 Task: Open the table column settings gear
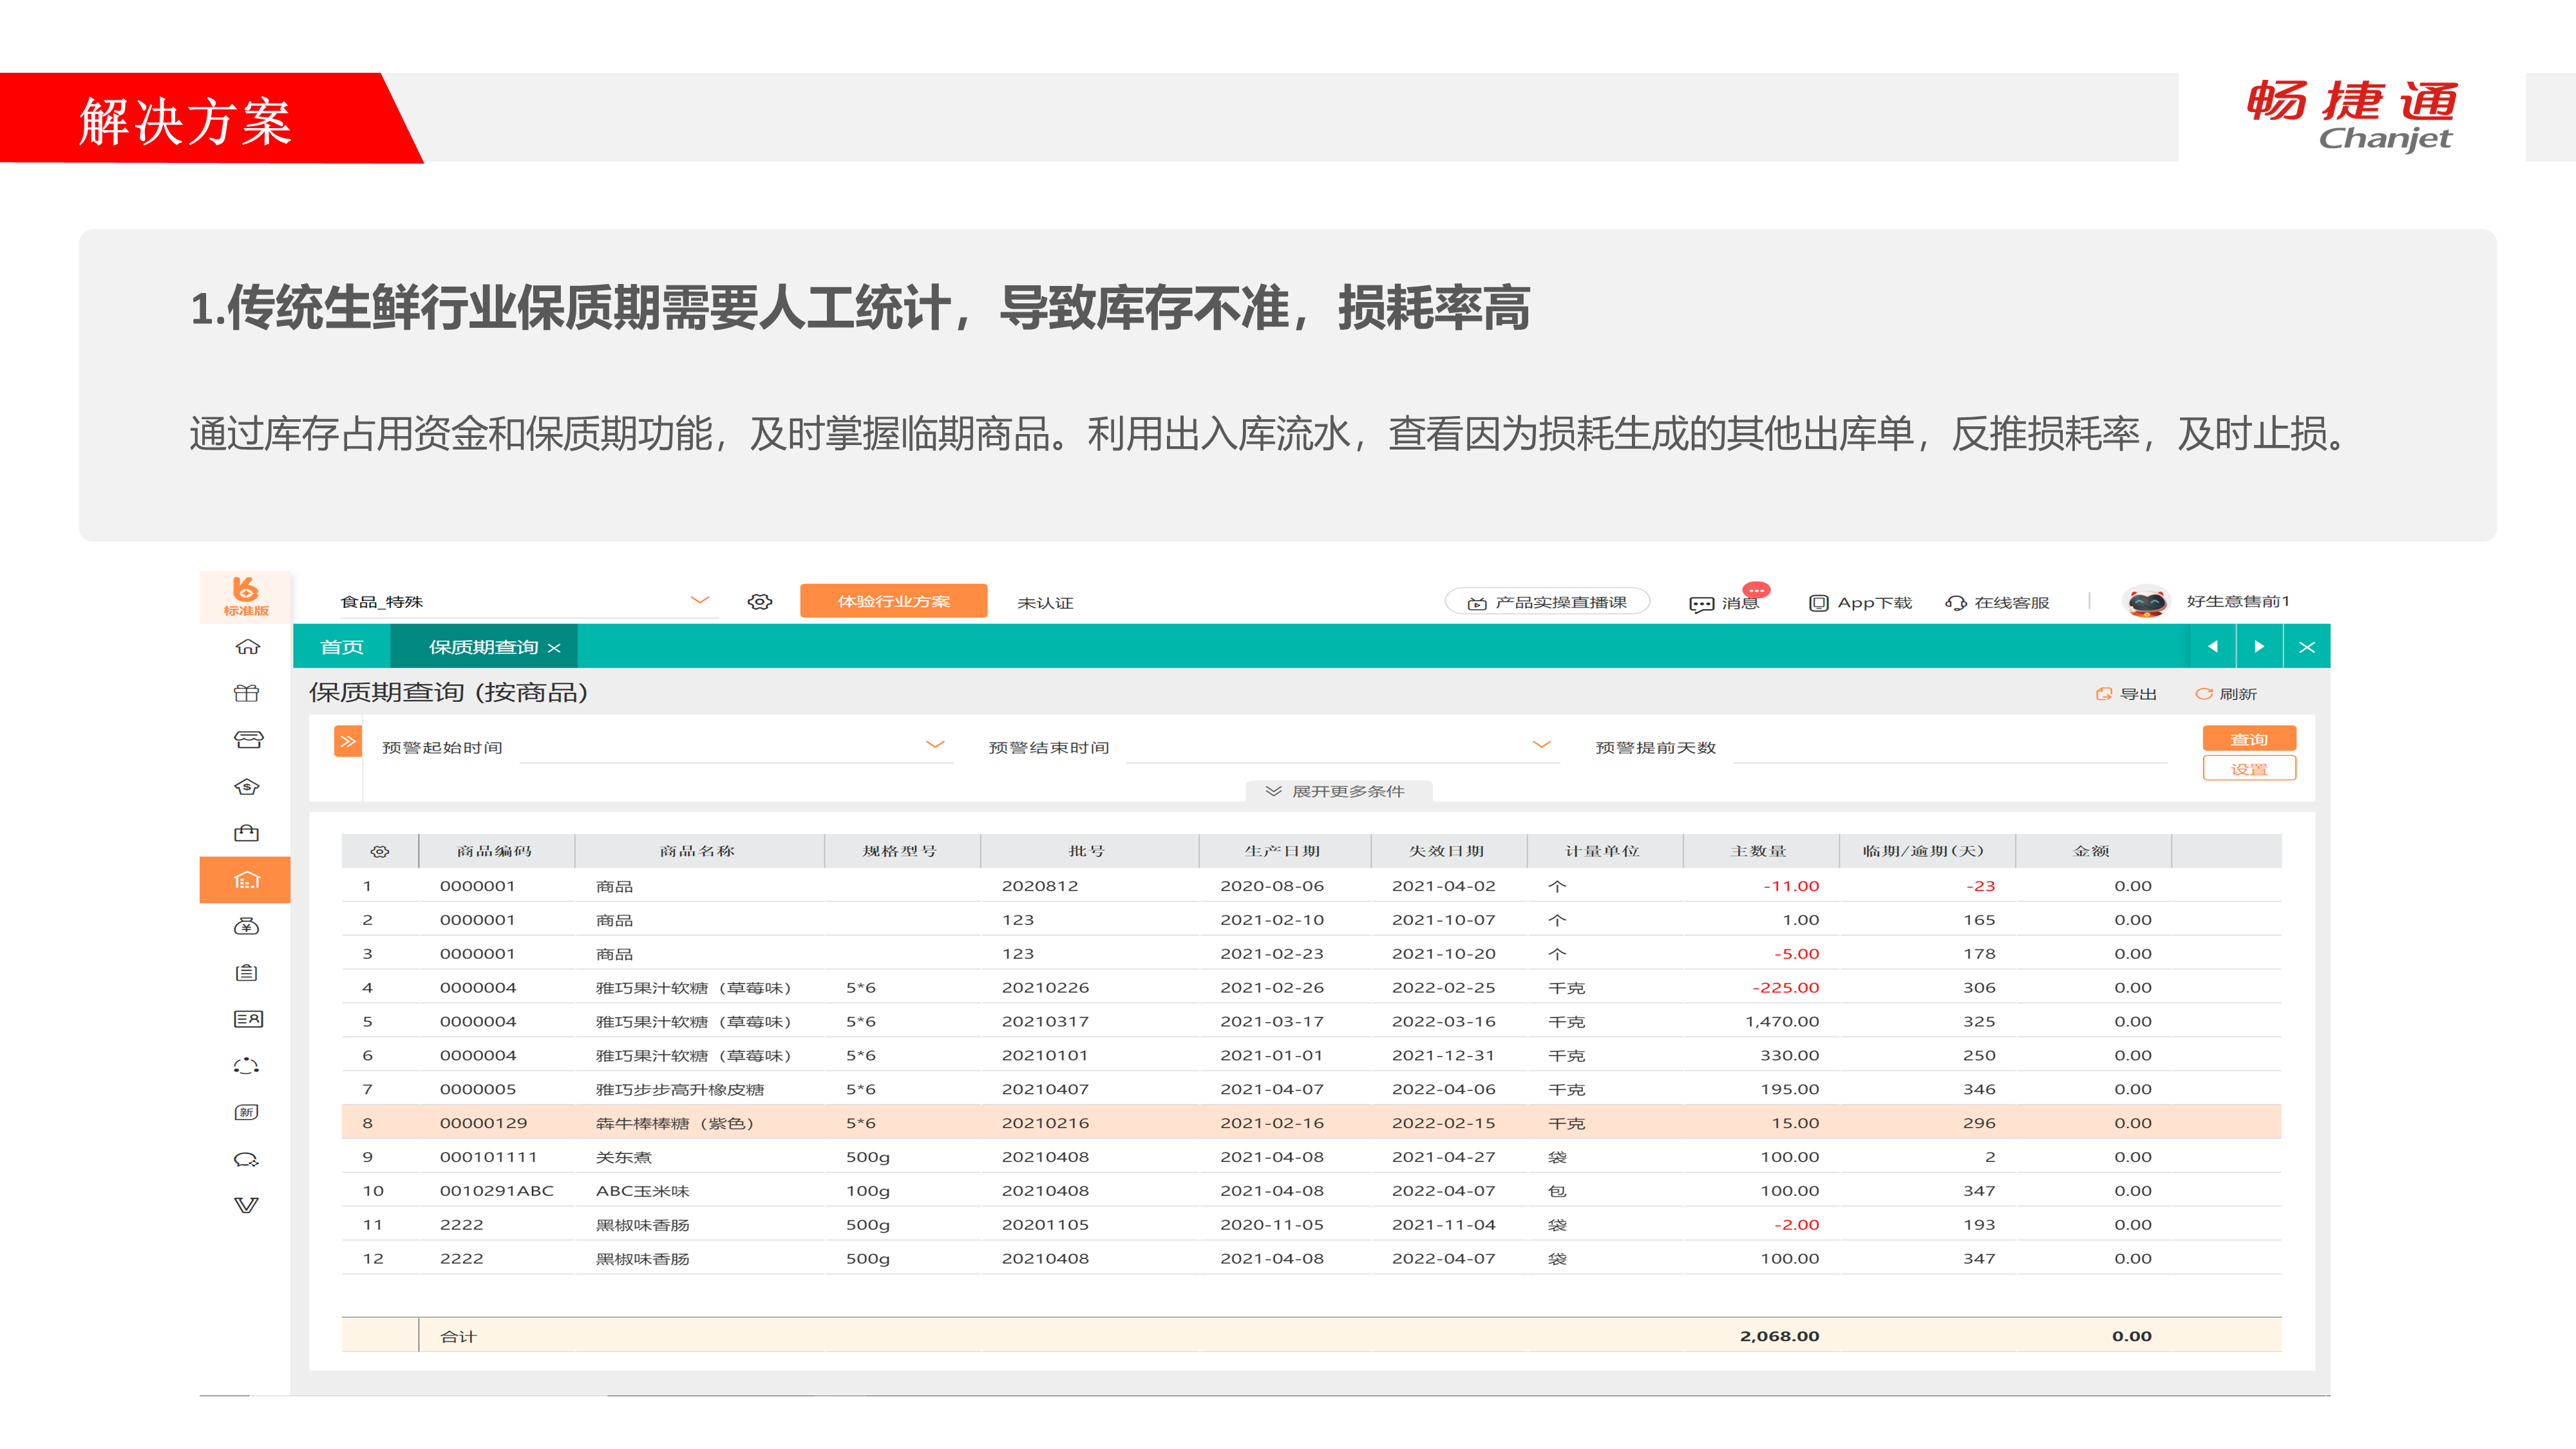pos(379,851)
